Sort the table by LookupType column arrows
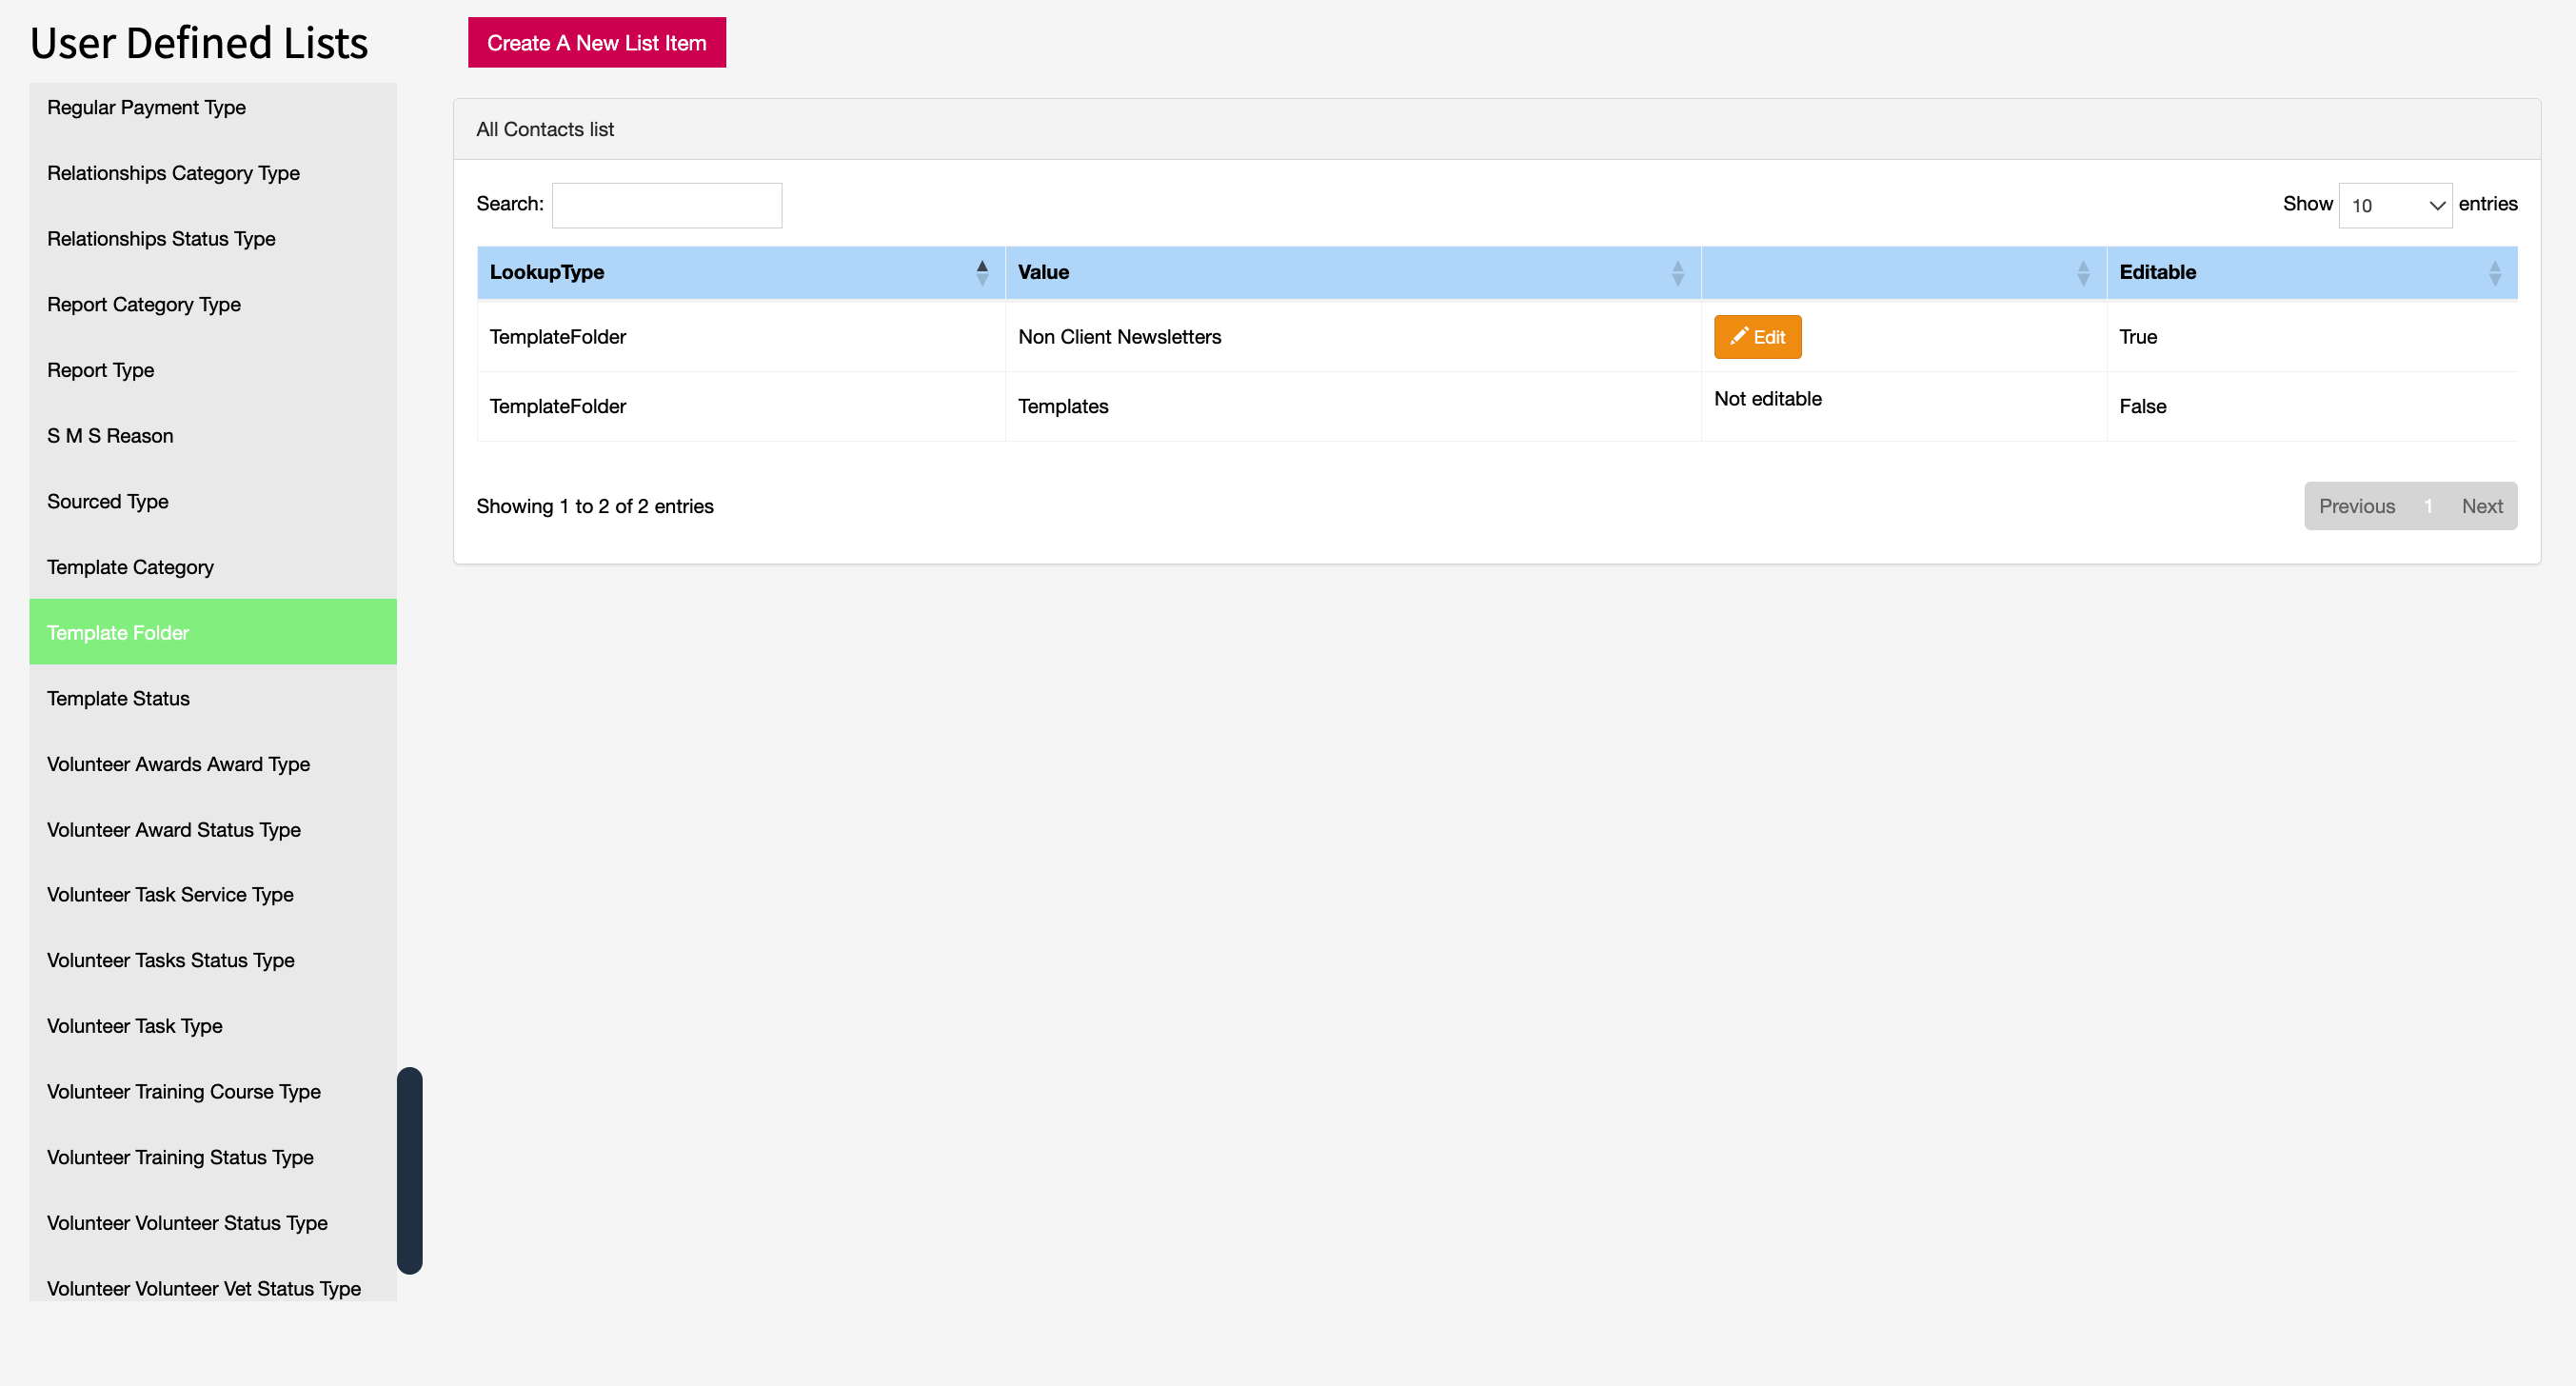This screenshot has width=2576, height=1386. coord(982,273)
